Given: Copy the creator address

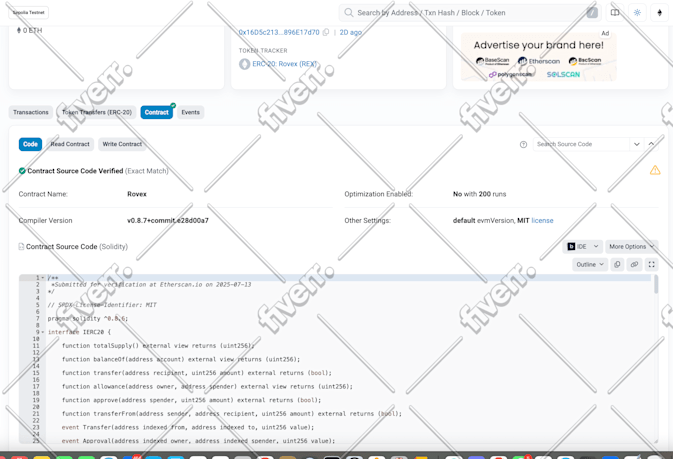Looking at the screenshot, I should tap(326, 32).
